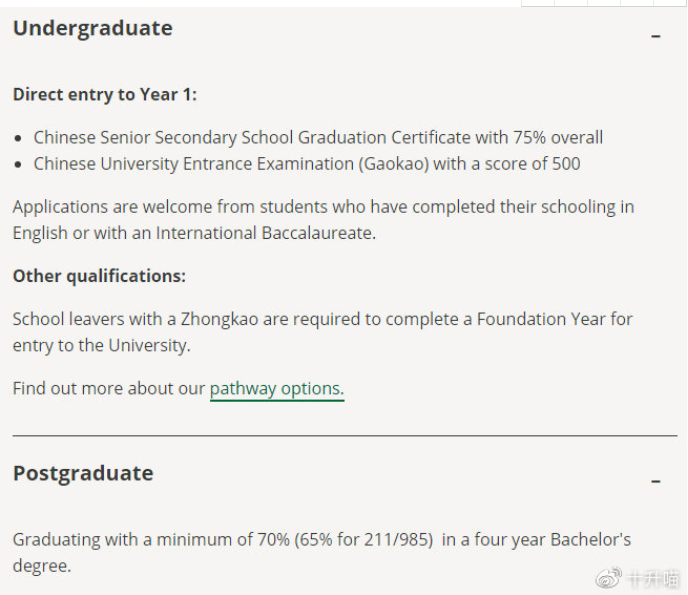The width and height of the screenshot is (688, 595).
Task: Click the Undergraduate accordion heading
Action: pyautogui.click(x=93, y=28)
